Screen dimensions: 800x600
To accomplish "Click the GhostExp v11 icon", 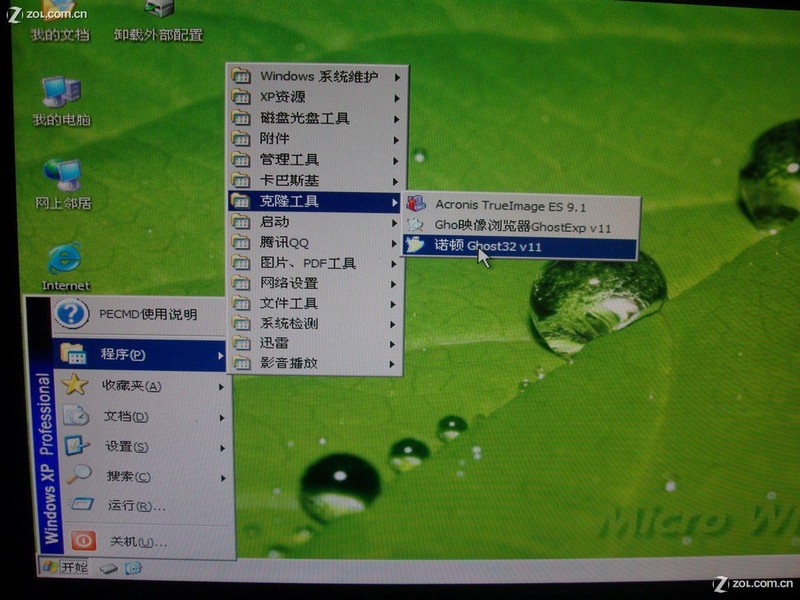I will pyautogui.click(x=416, y=224).
